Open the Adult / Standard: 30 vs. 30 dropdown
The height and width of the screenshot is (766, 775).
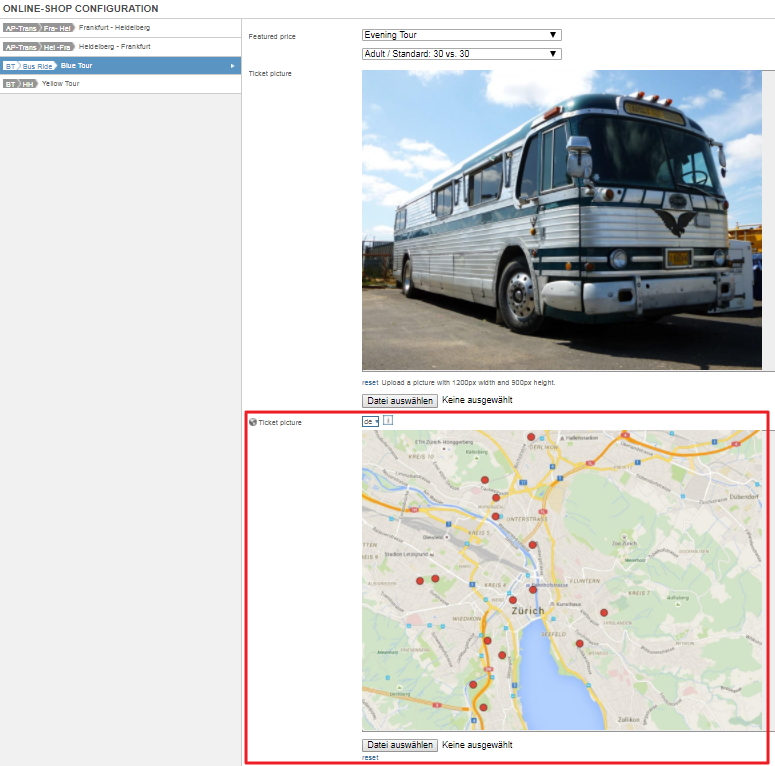point(462,54)
